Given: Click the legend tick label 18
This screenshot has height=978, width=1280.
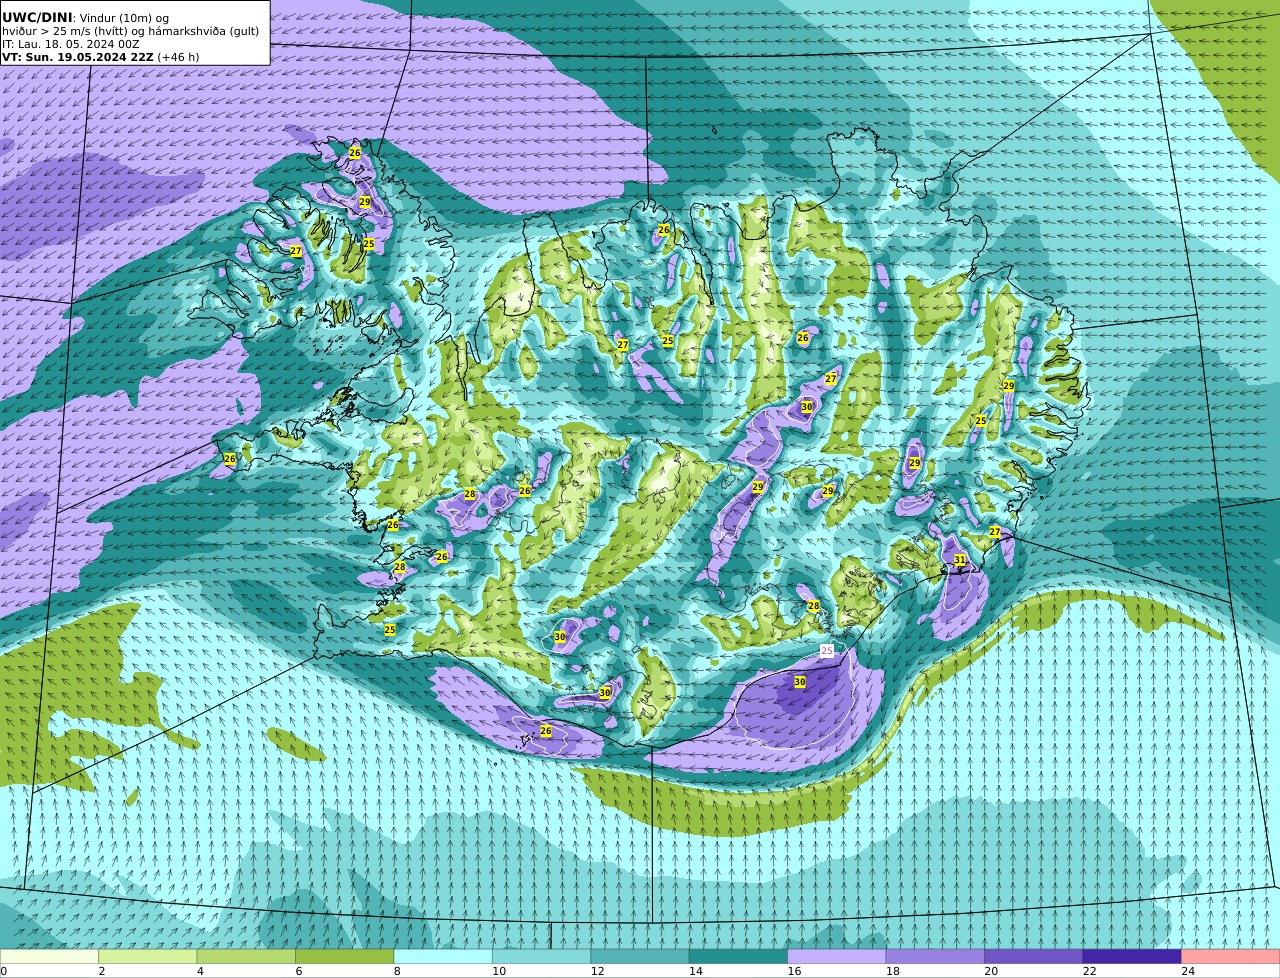Looking at the screenshot, I should 892,971.
